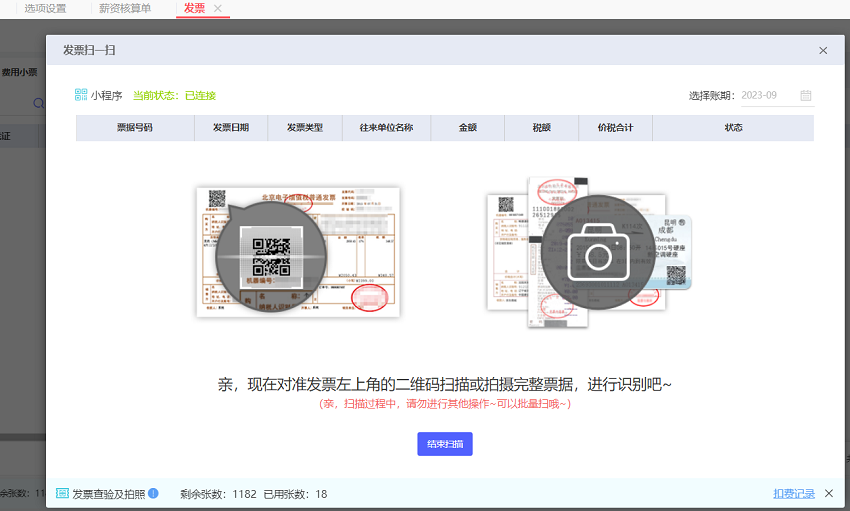This screenshot has height=511, width=850.
Task: Switch to the 选项设置 tab
Action: (45, 8)
